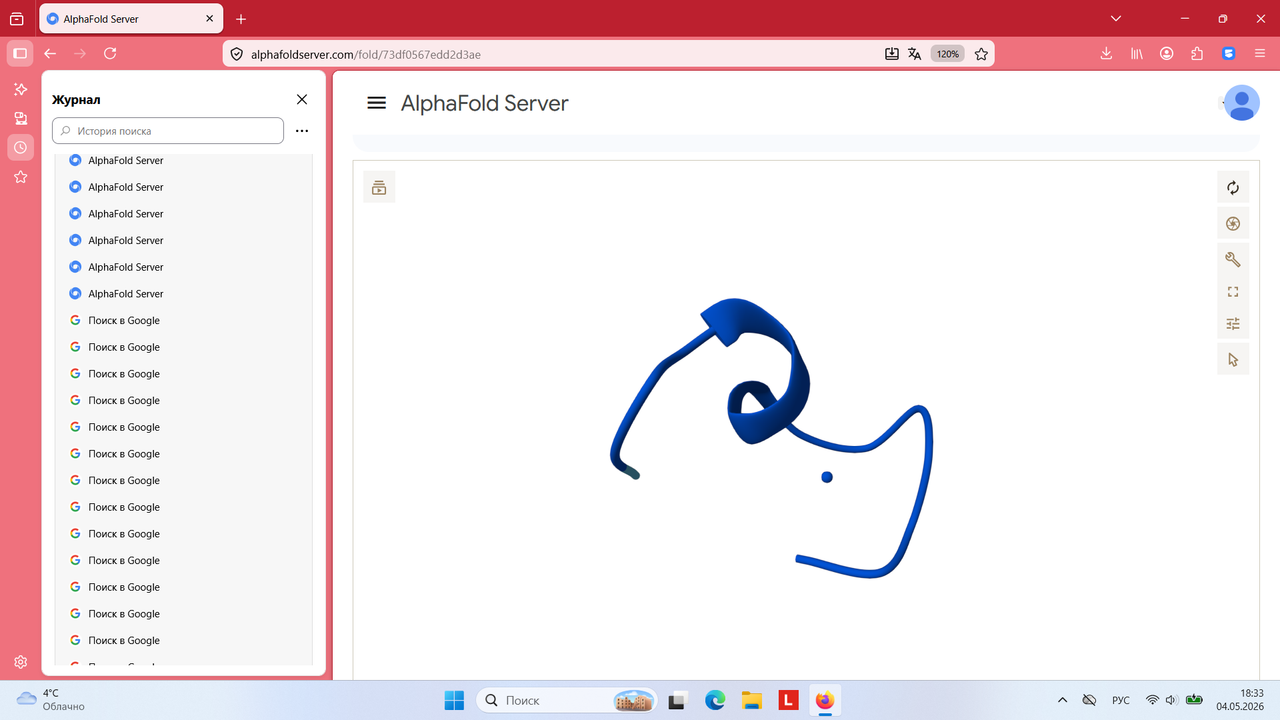The image size is (1280, 720).
Task: Open the bookmarks sidebar tool
Action: 20,177
